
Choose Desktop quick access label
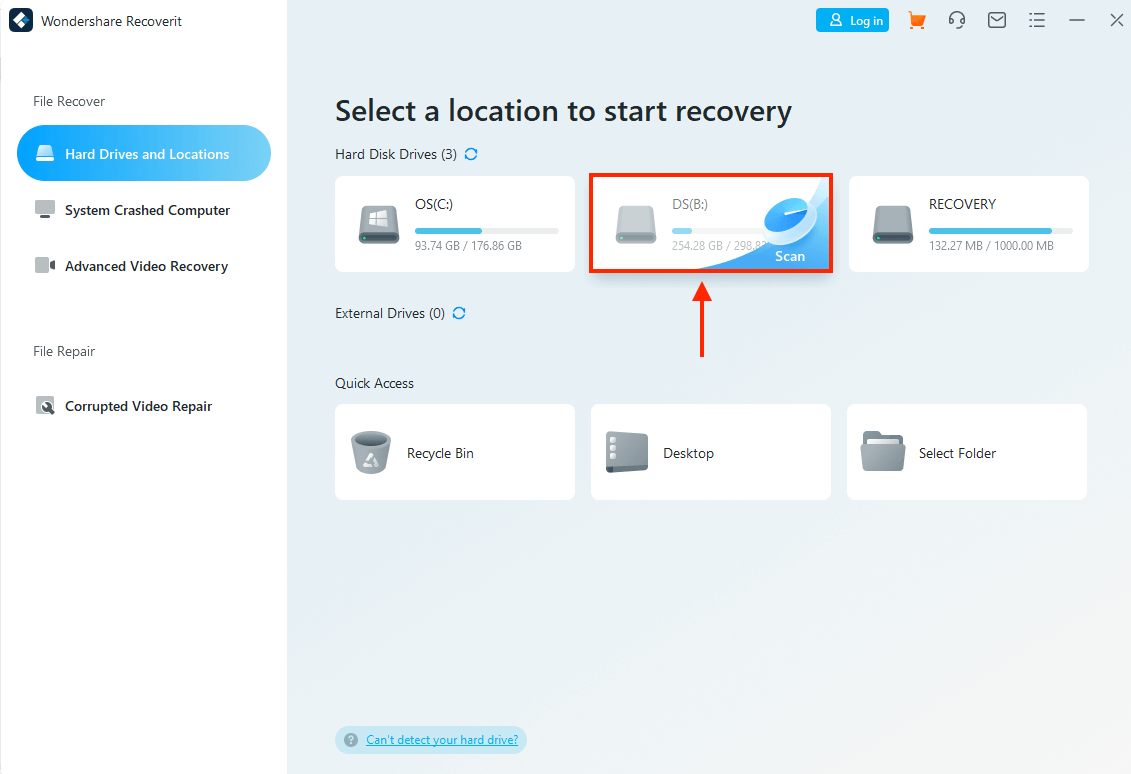(x=688, y=453)
